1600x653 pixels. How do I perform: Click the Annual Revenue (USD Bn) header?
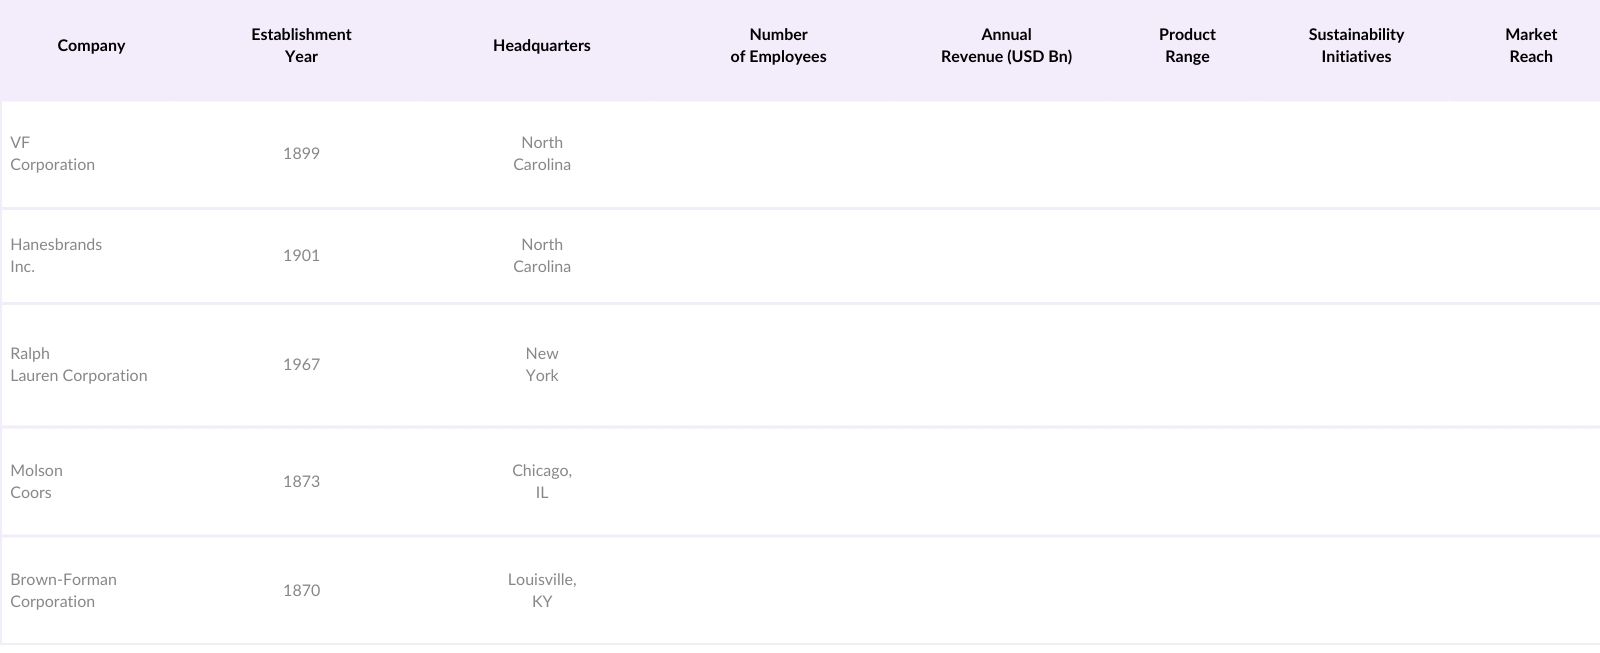pyautogui.click(x=1006, y=46)
